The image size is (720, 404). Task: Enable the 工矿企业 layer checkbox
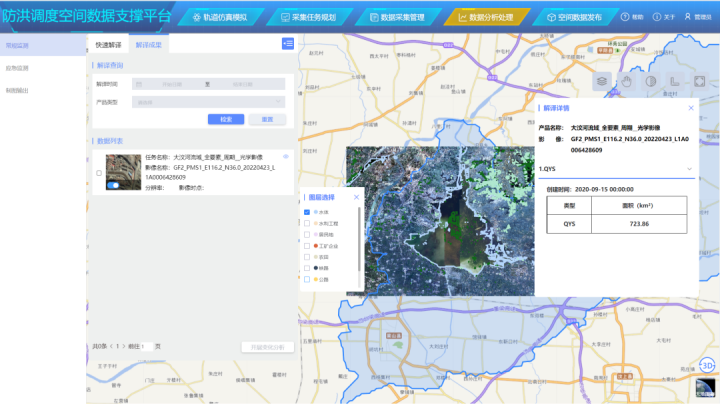coord(307,245)
